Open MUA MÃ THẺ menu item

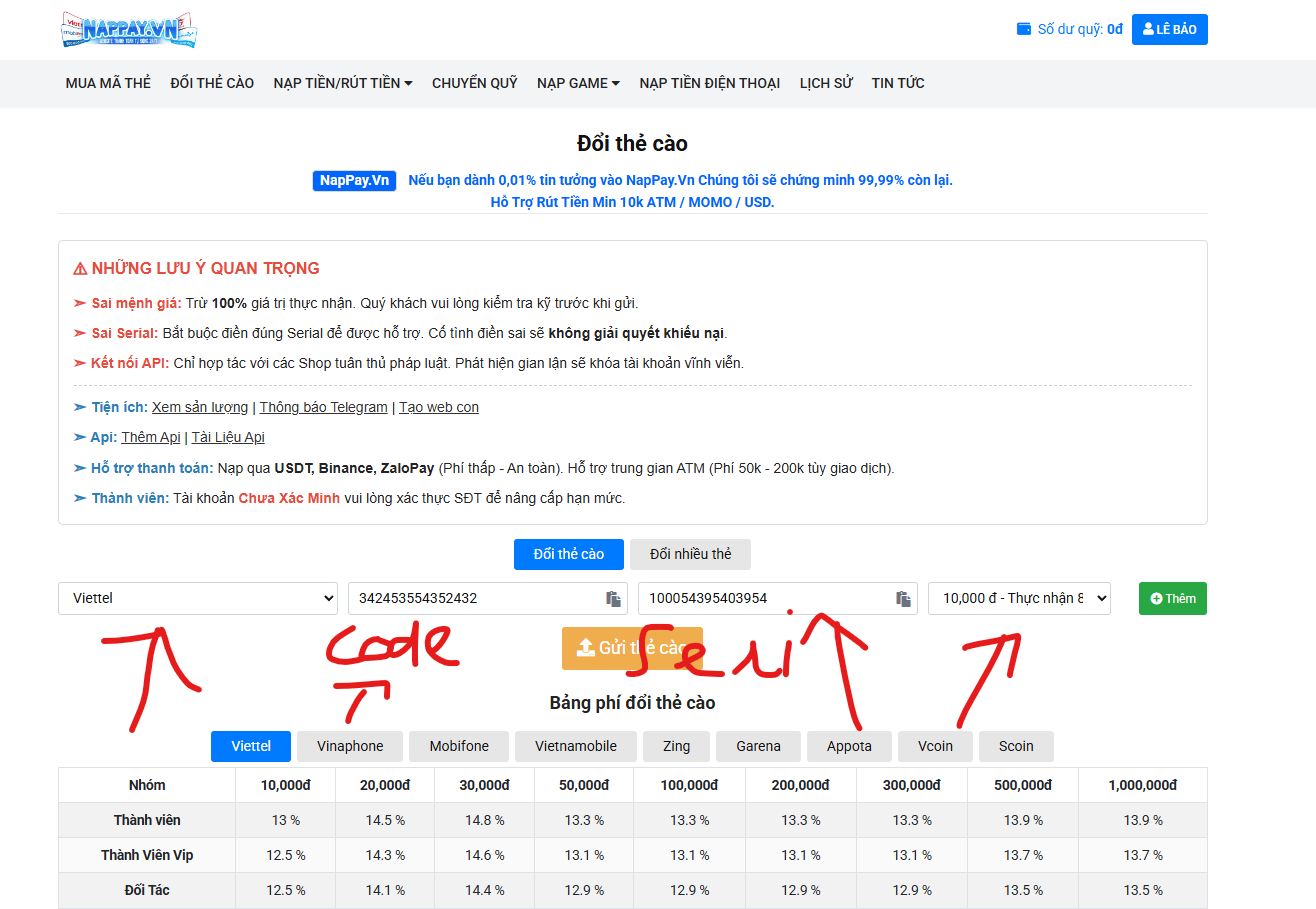108,83
